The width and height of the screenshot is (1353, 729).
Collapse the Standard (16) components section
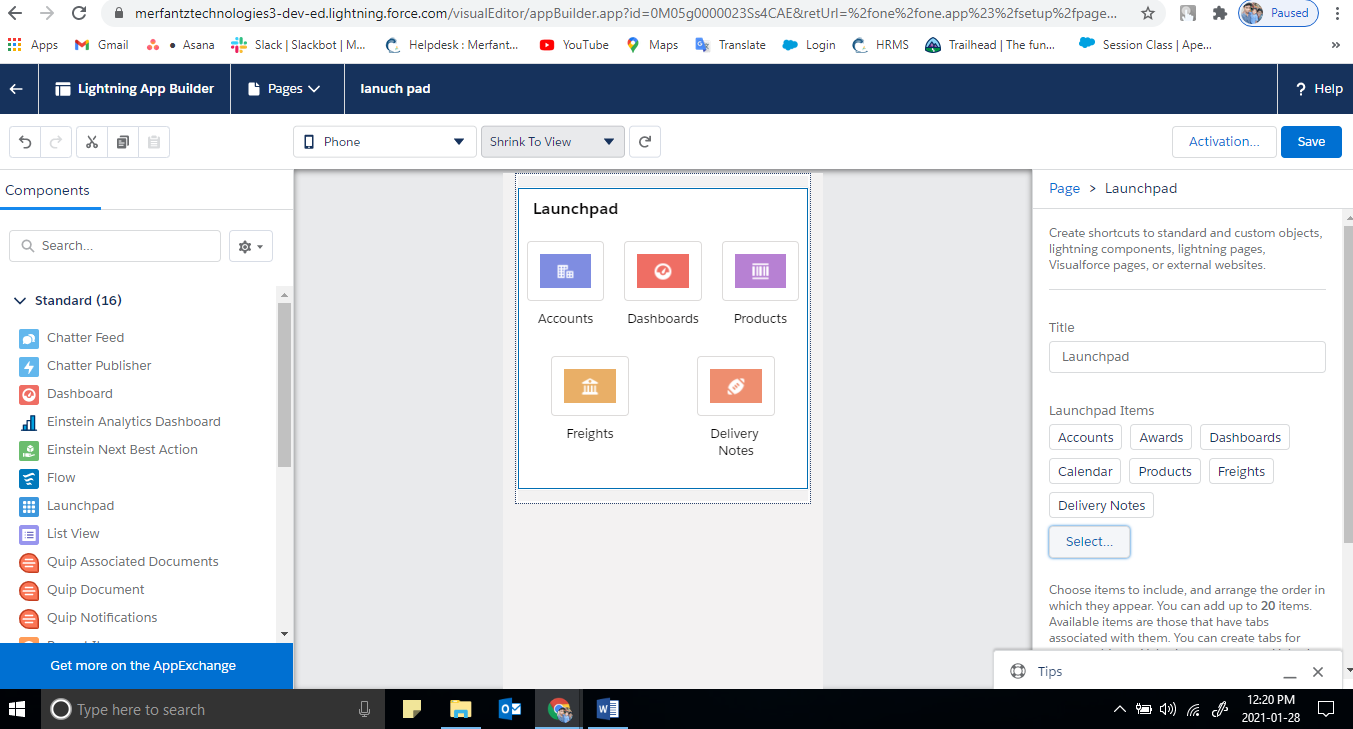click(x=19, y=299)
